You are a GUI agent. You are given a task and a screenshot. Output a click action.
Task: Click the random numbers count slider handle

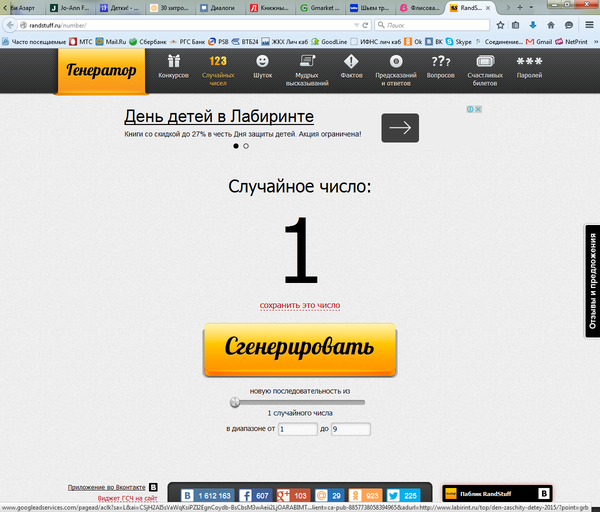click(x=235, y=403)
